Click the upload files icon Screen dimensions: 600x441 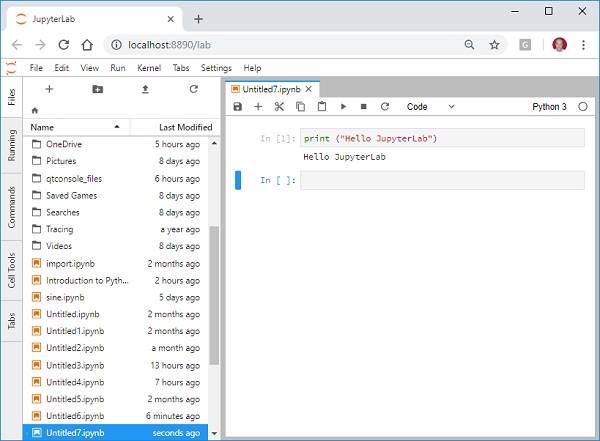click(145, 89)
